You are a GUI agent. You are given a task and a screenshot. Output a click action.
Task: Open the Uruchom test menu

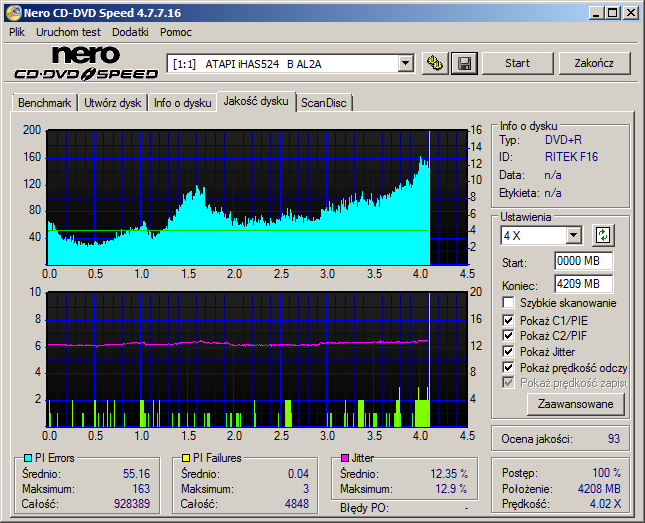[68, 32]
